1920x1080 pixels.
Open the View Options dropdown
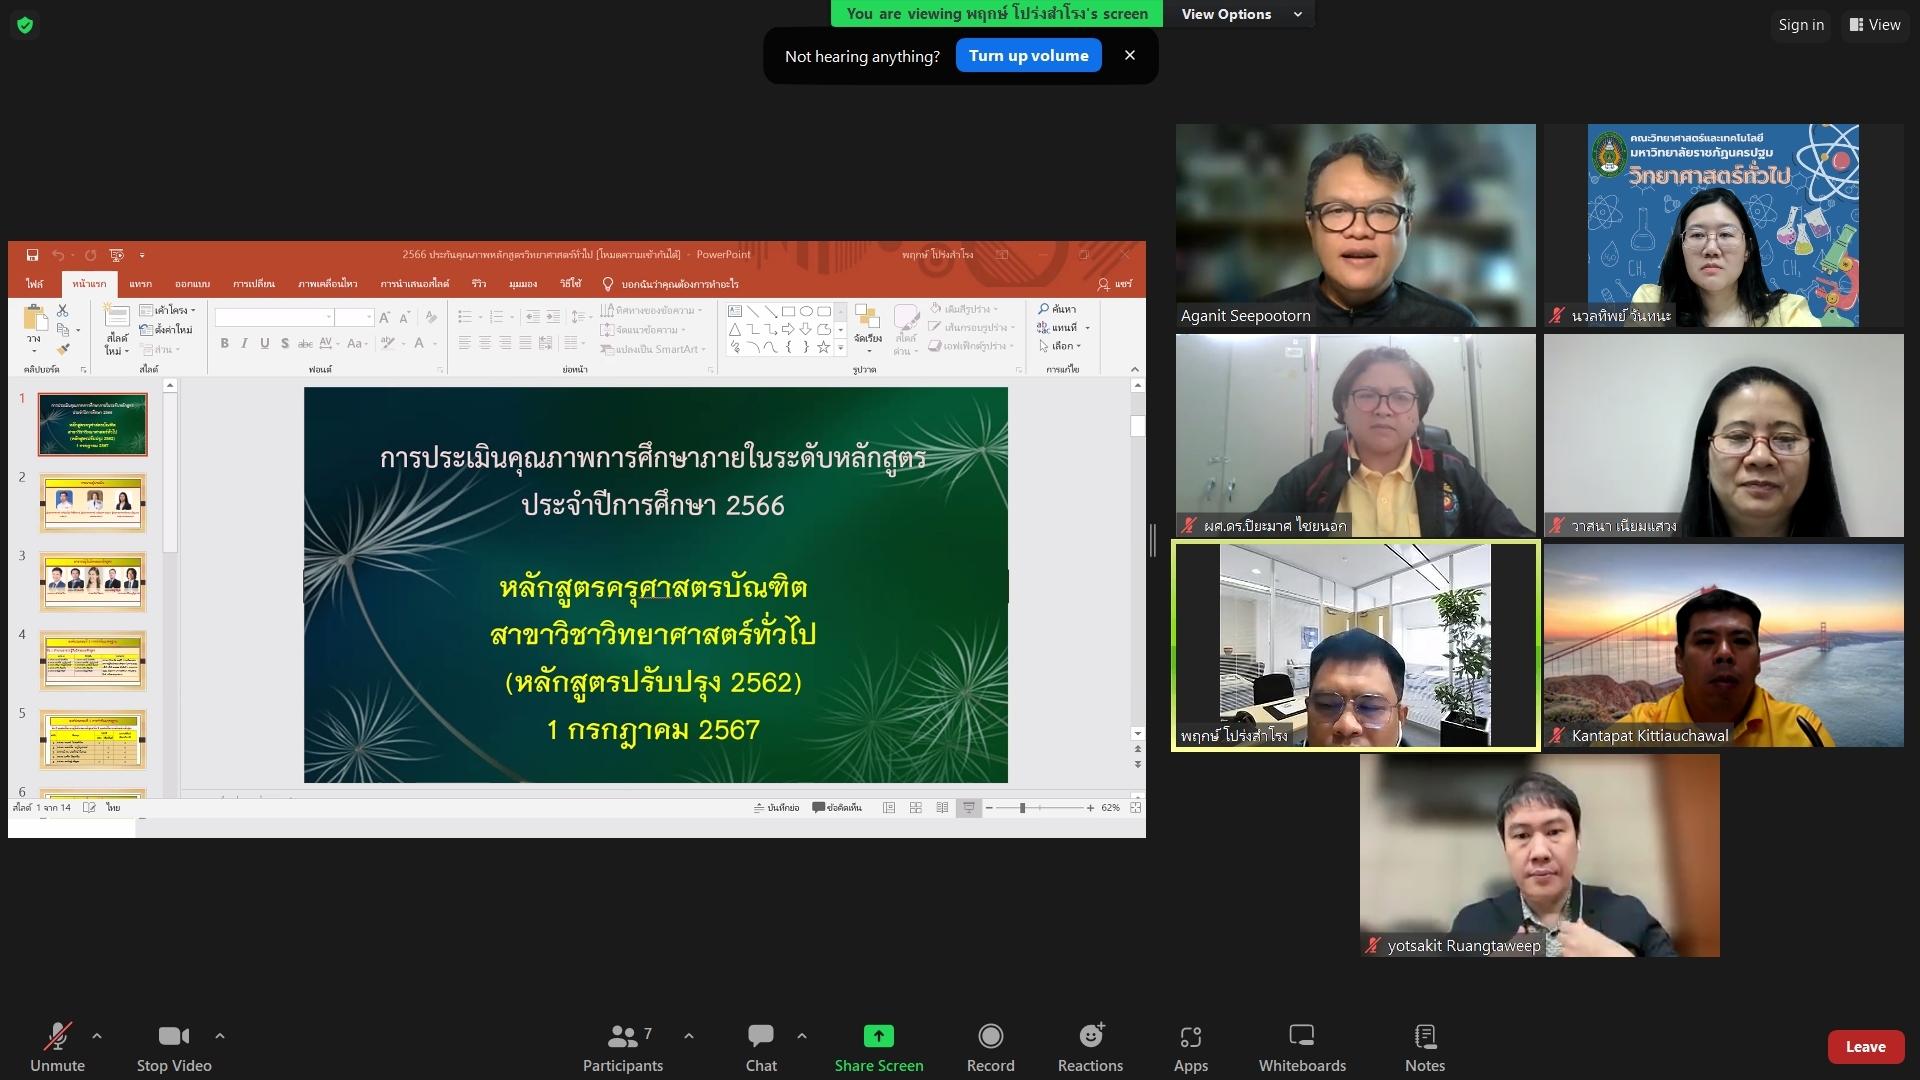click(1239, 14)
